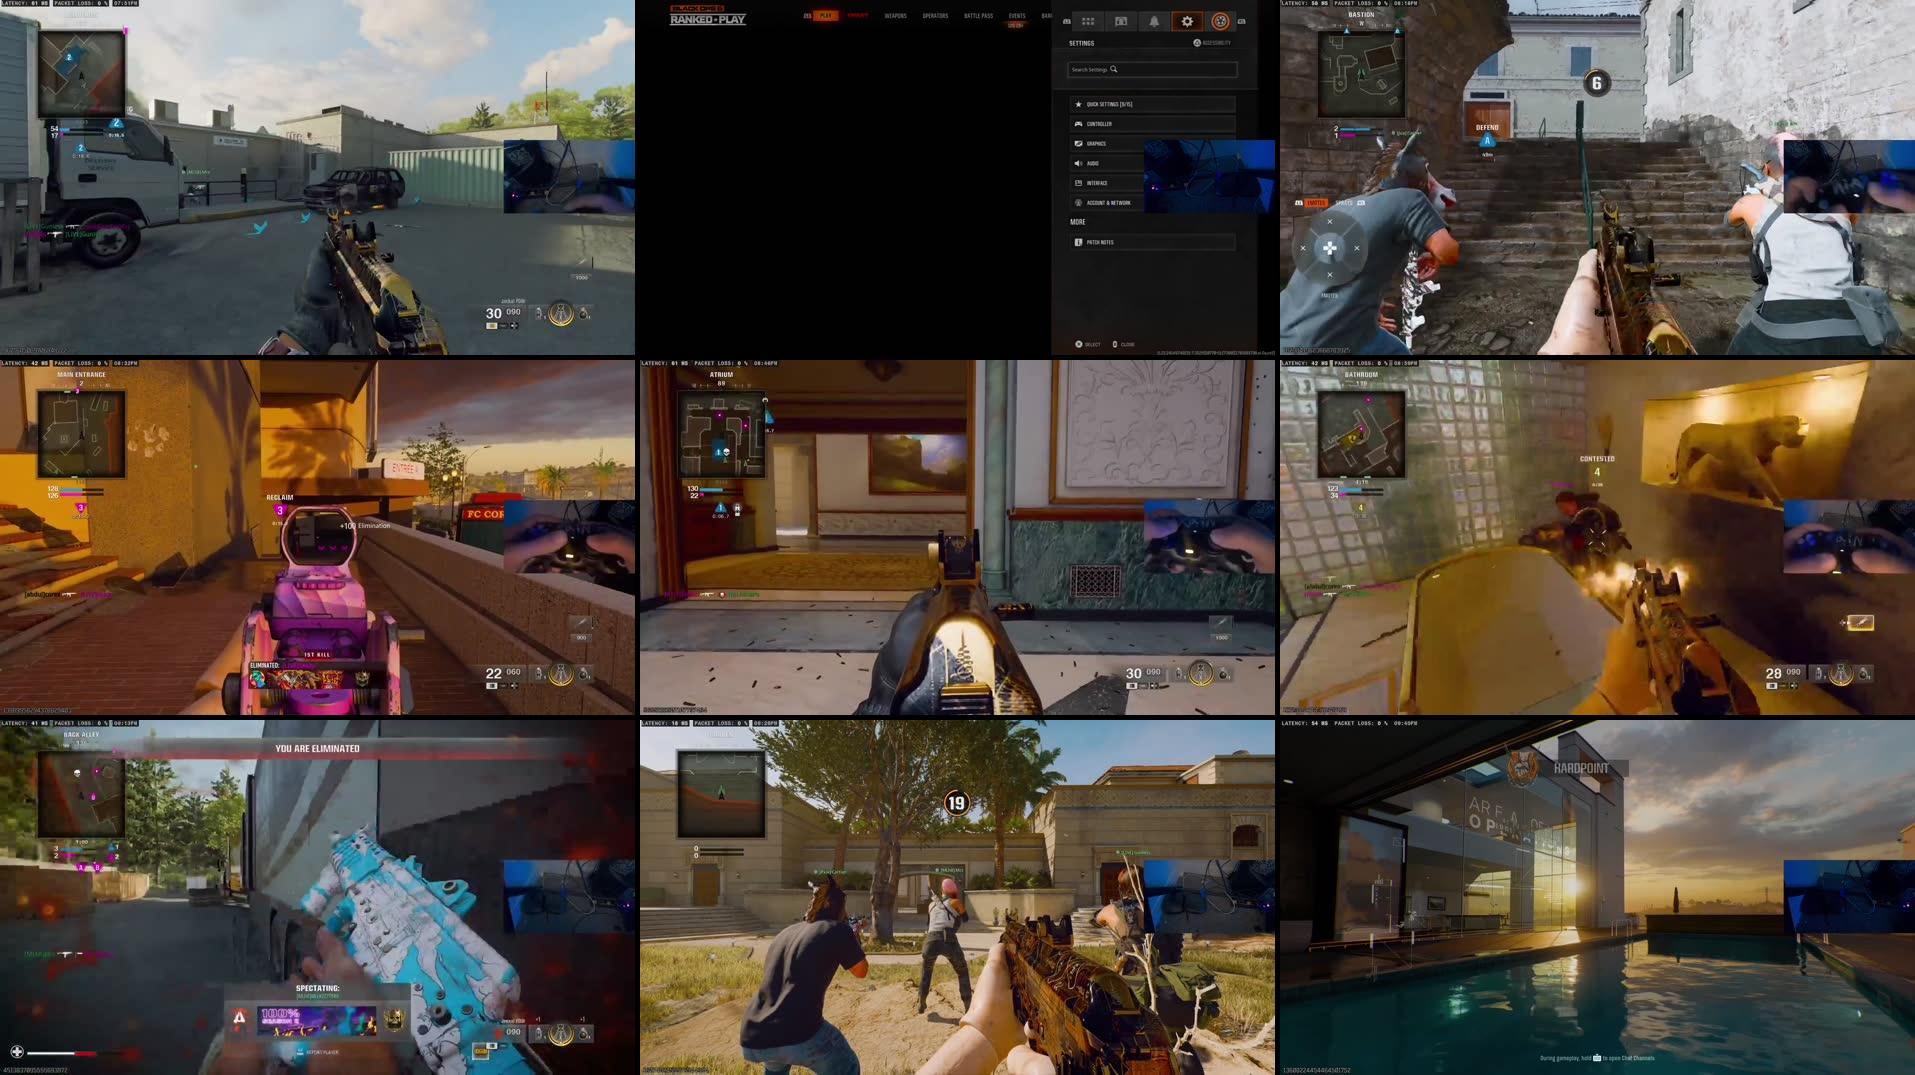Click the picture frame icon in top bar

(x=1121, y=21)
